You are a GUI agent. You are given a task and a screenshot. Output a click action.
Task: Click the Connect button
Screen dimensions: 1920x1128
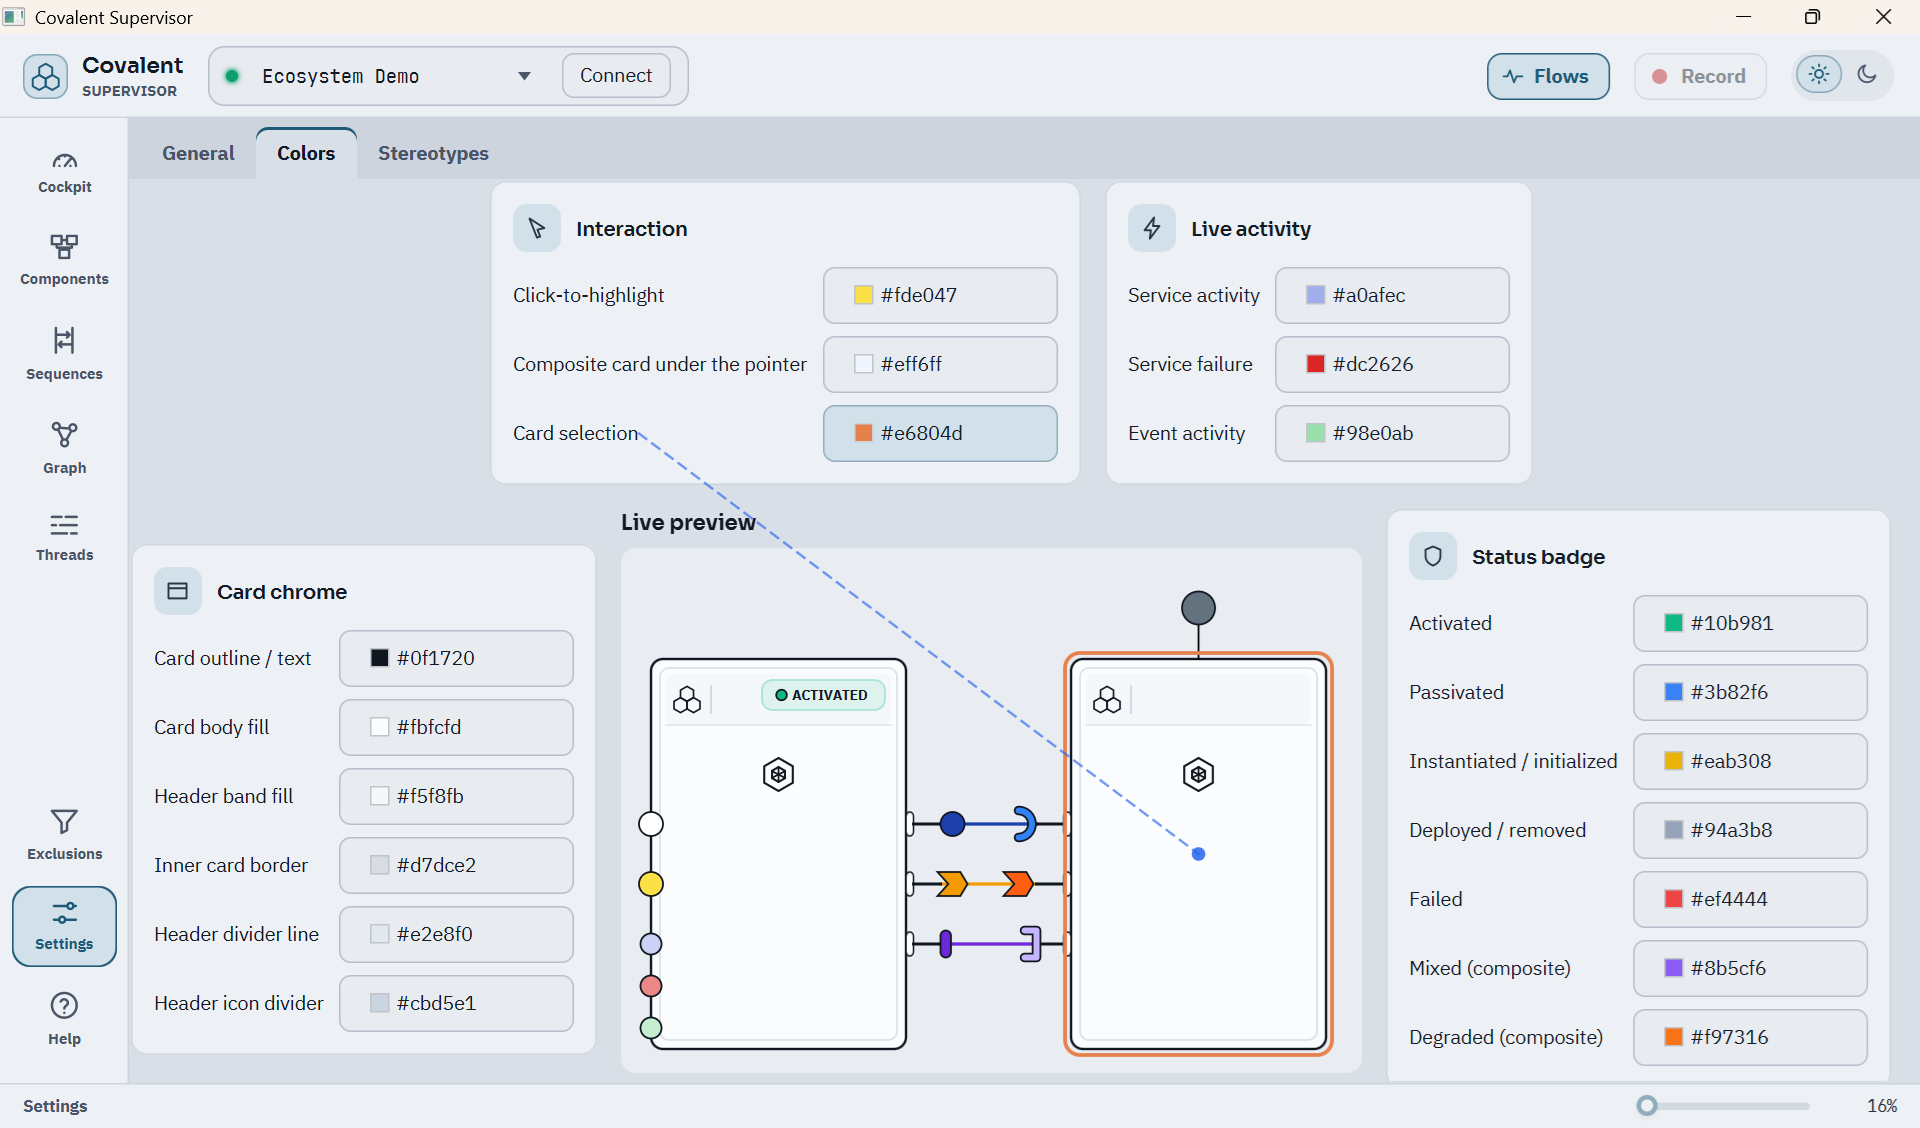616,76
